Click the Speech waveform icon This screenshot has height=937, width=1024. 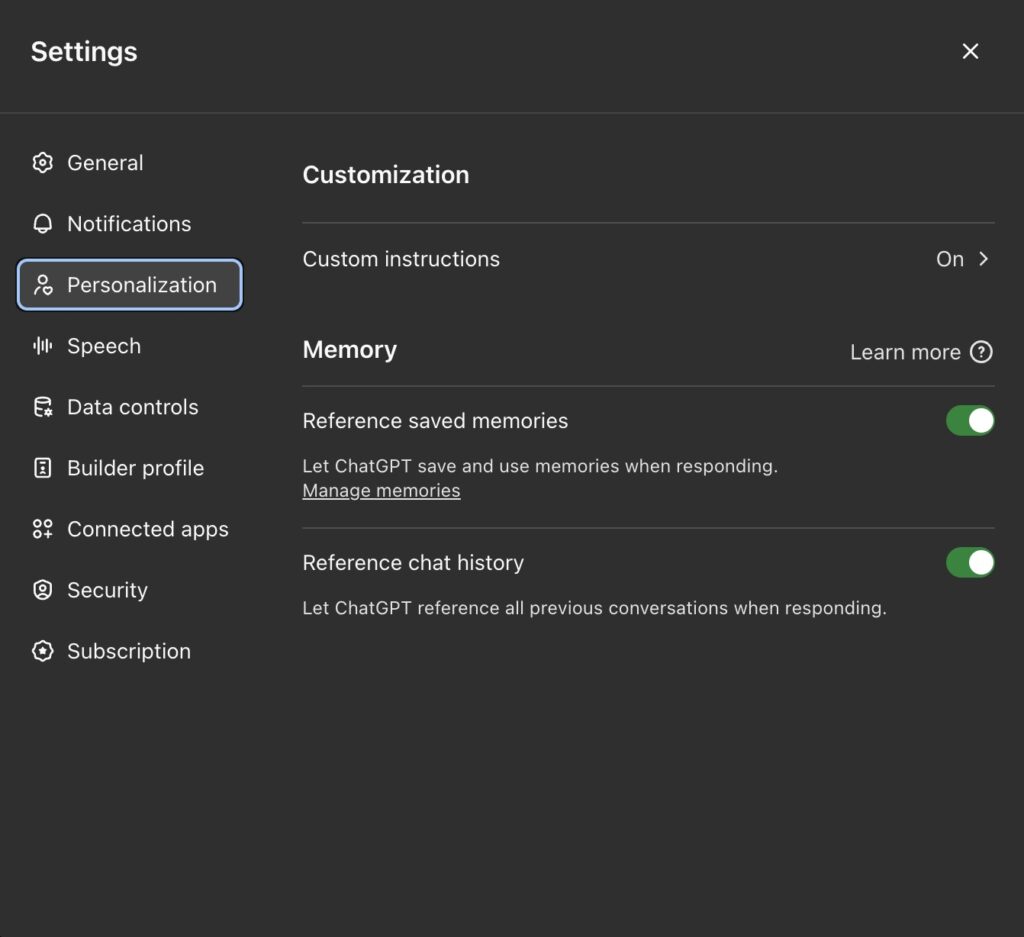(x=42, y=346)
